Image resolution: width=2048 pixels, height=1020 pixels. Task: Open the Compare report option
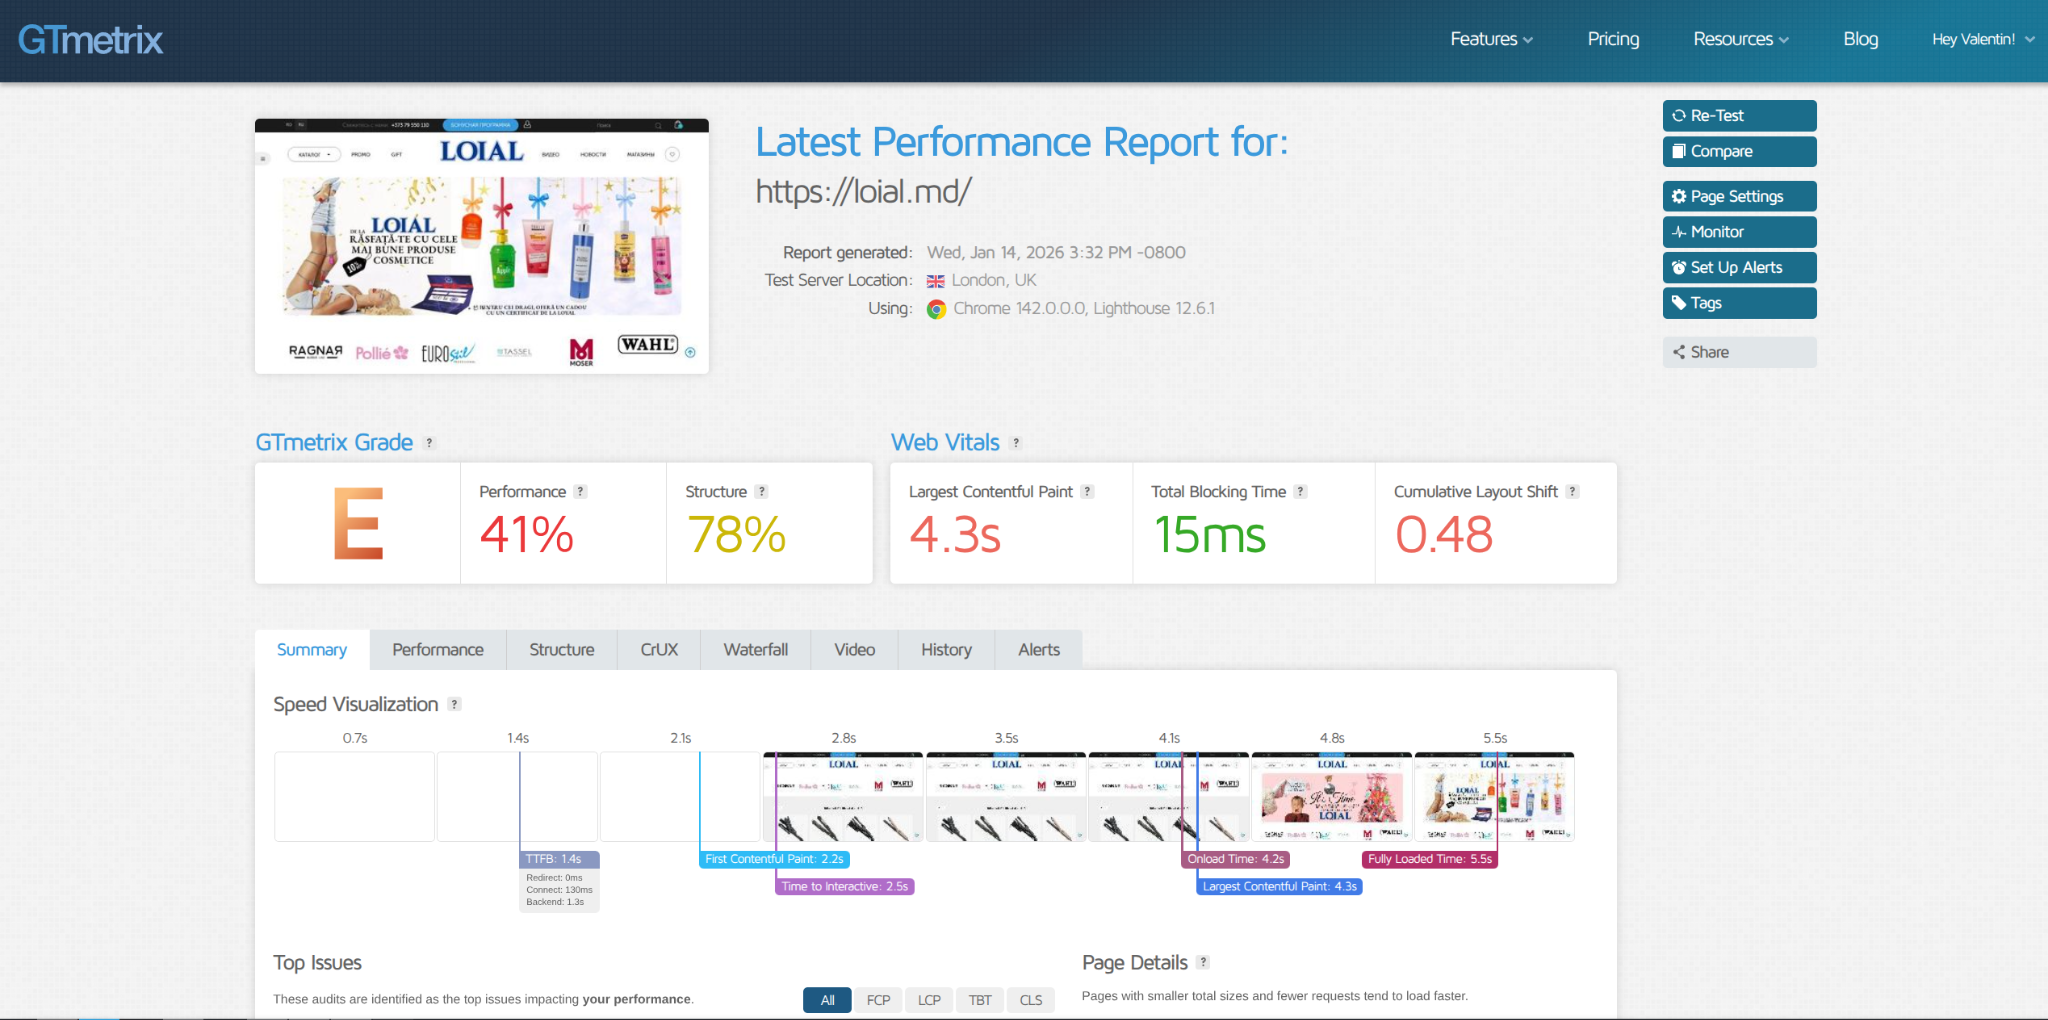1739,152
